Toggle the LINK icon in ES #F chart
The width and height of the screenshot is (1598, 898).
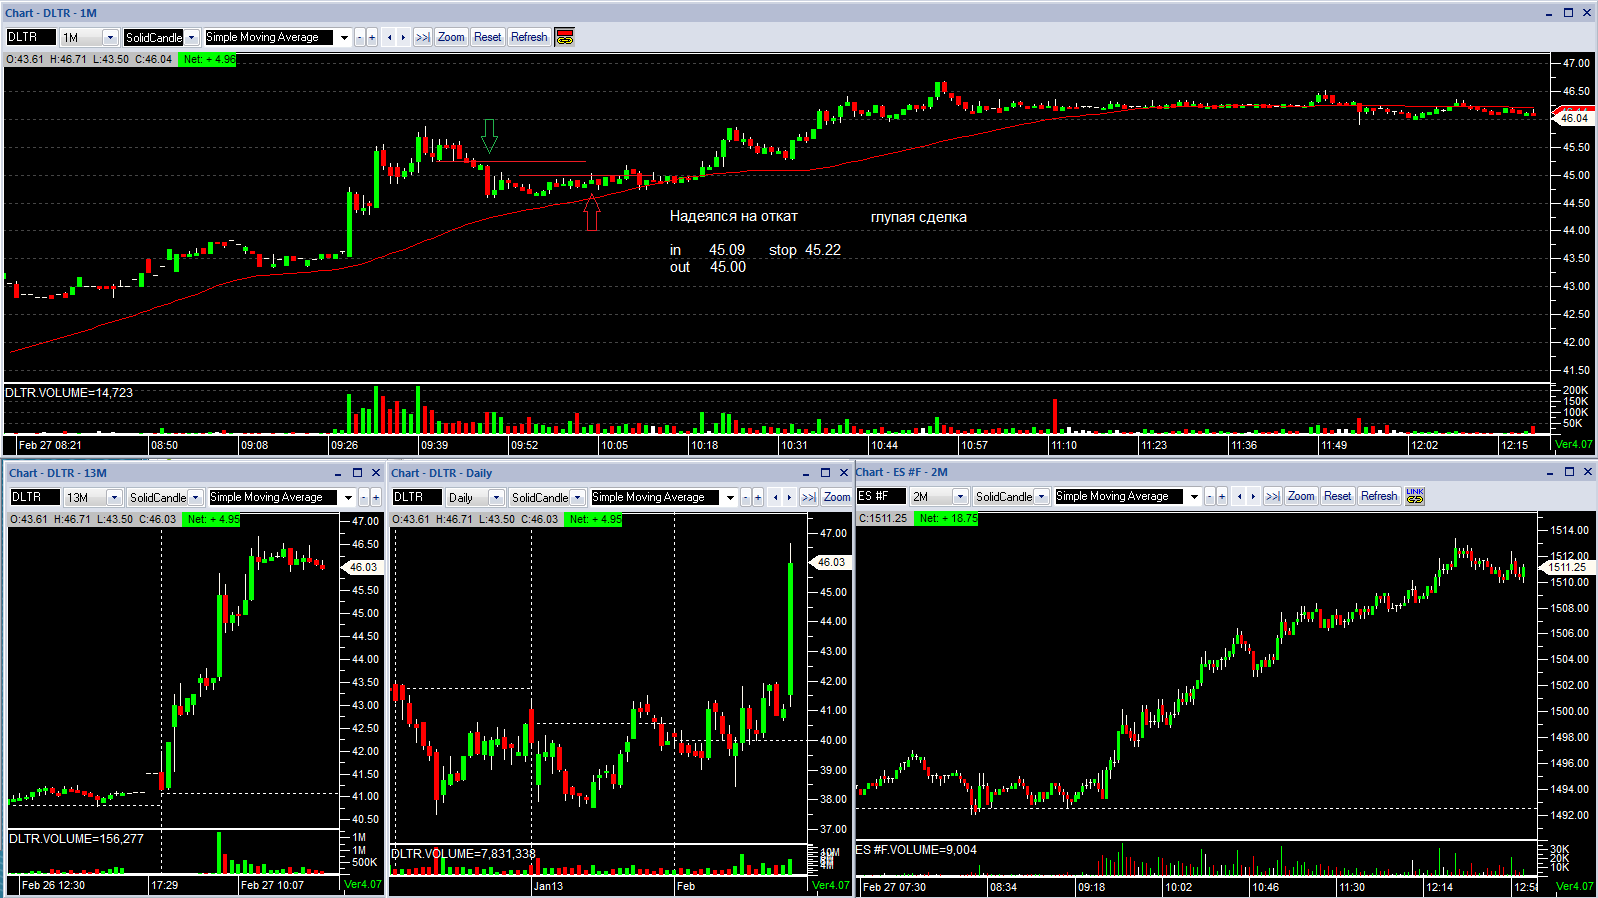(x=1415, y=496)
